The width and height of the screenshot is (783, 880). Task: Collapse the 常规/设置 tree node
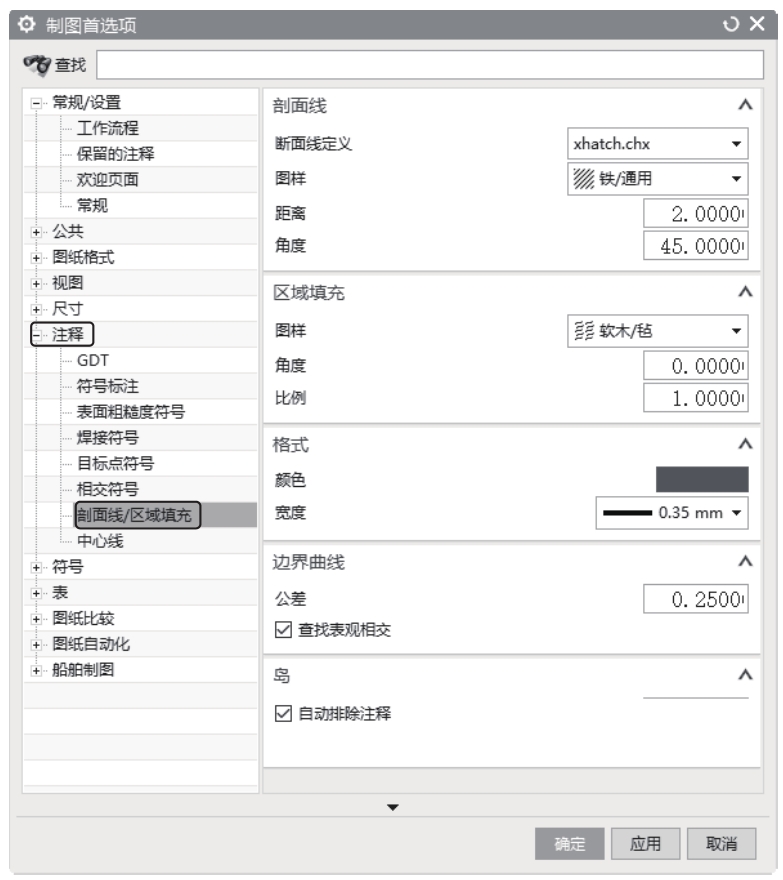point(36,103)
